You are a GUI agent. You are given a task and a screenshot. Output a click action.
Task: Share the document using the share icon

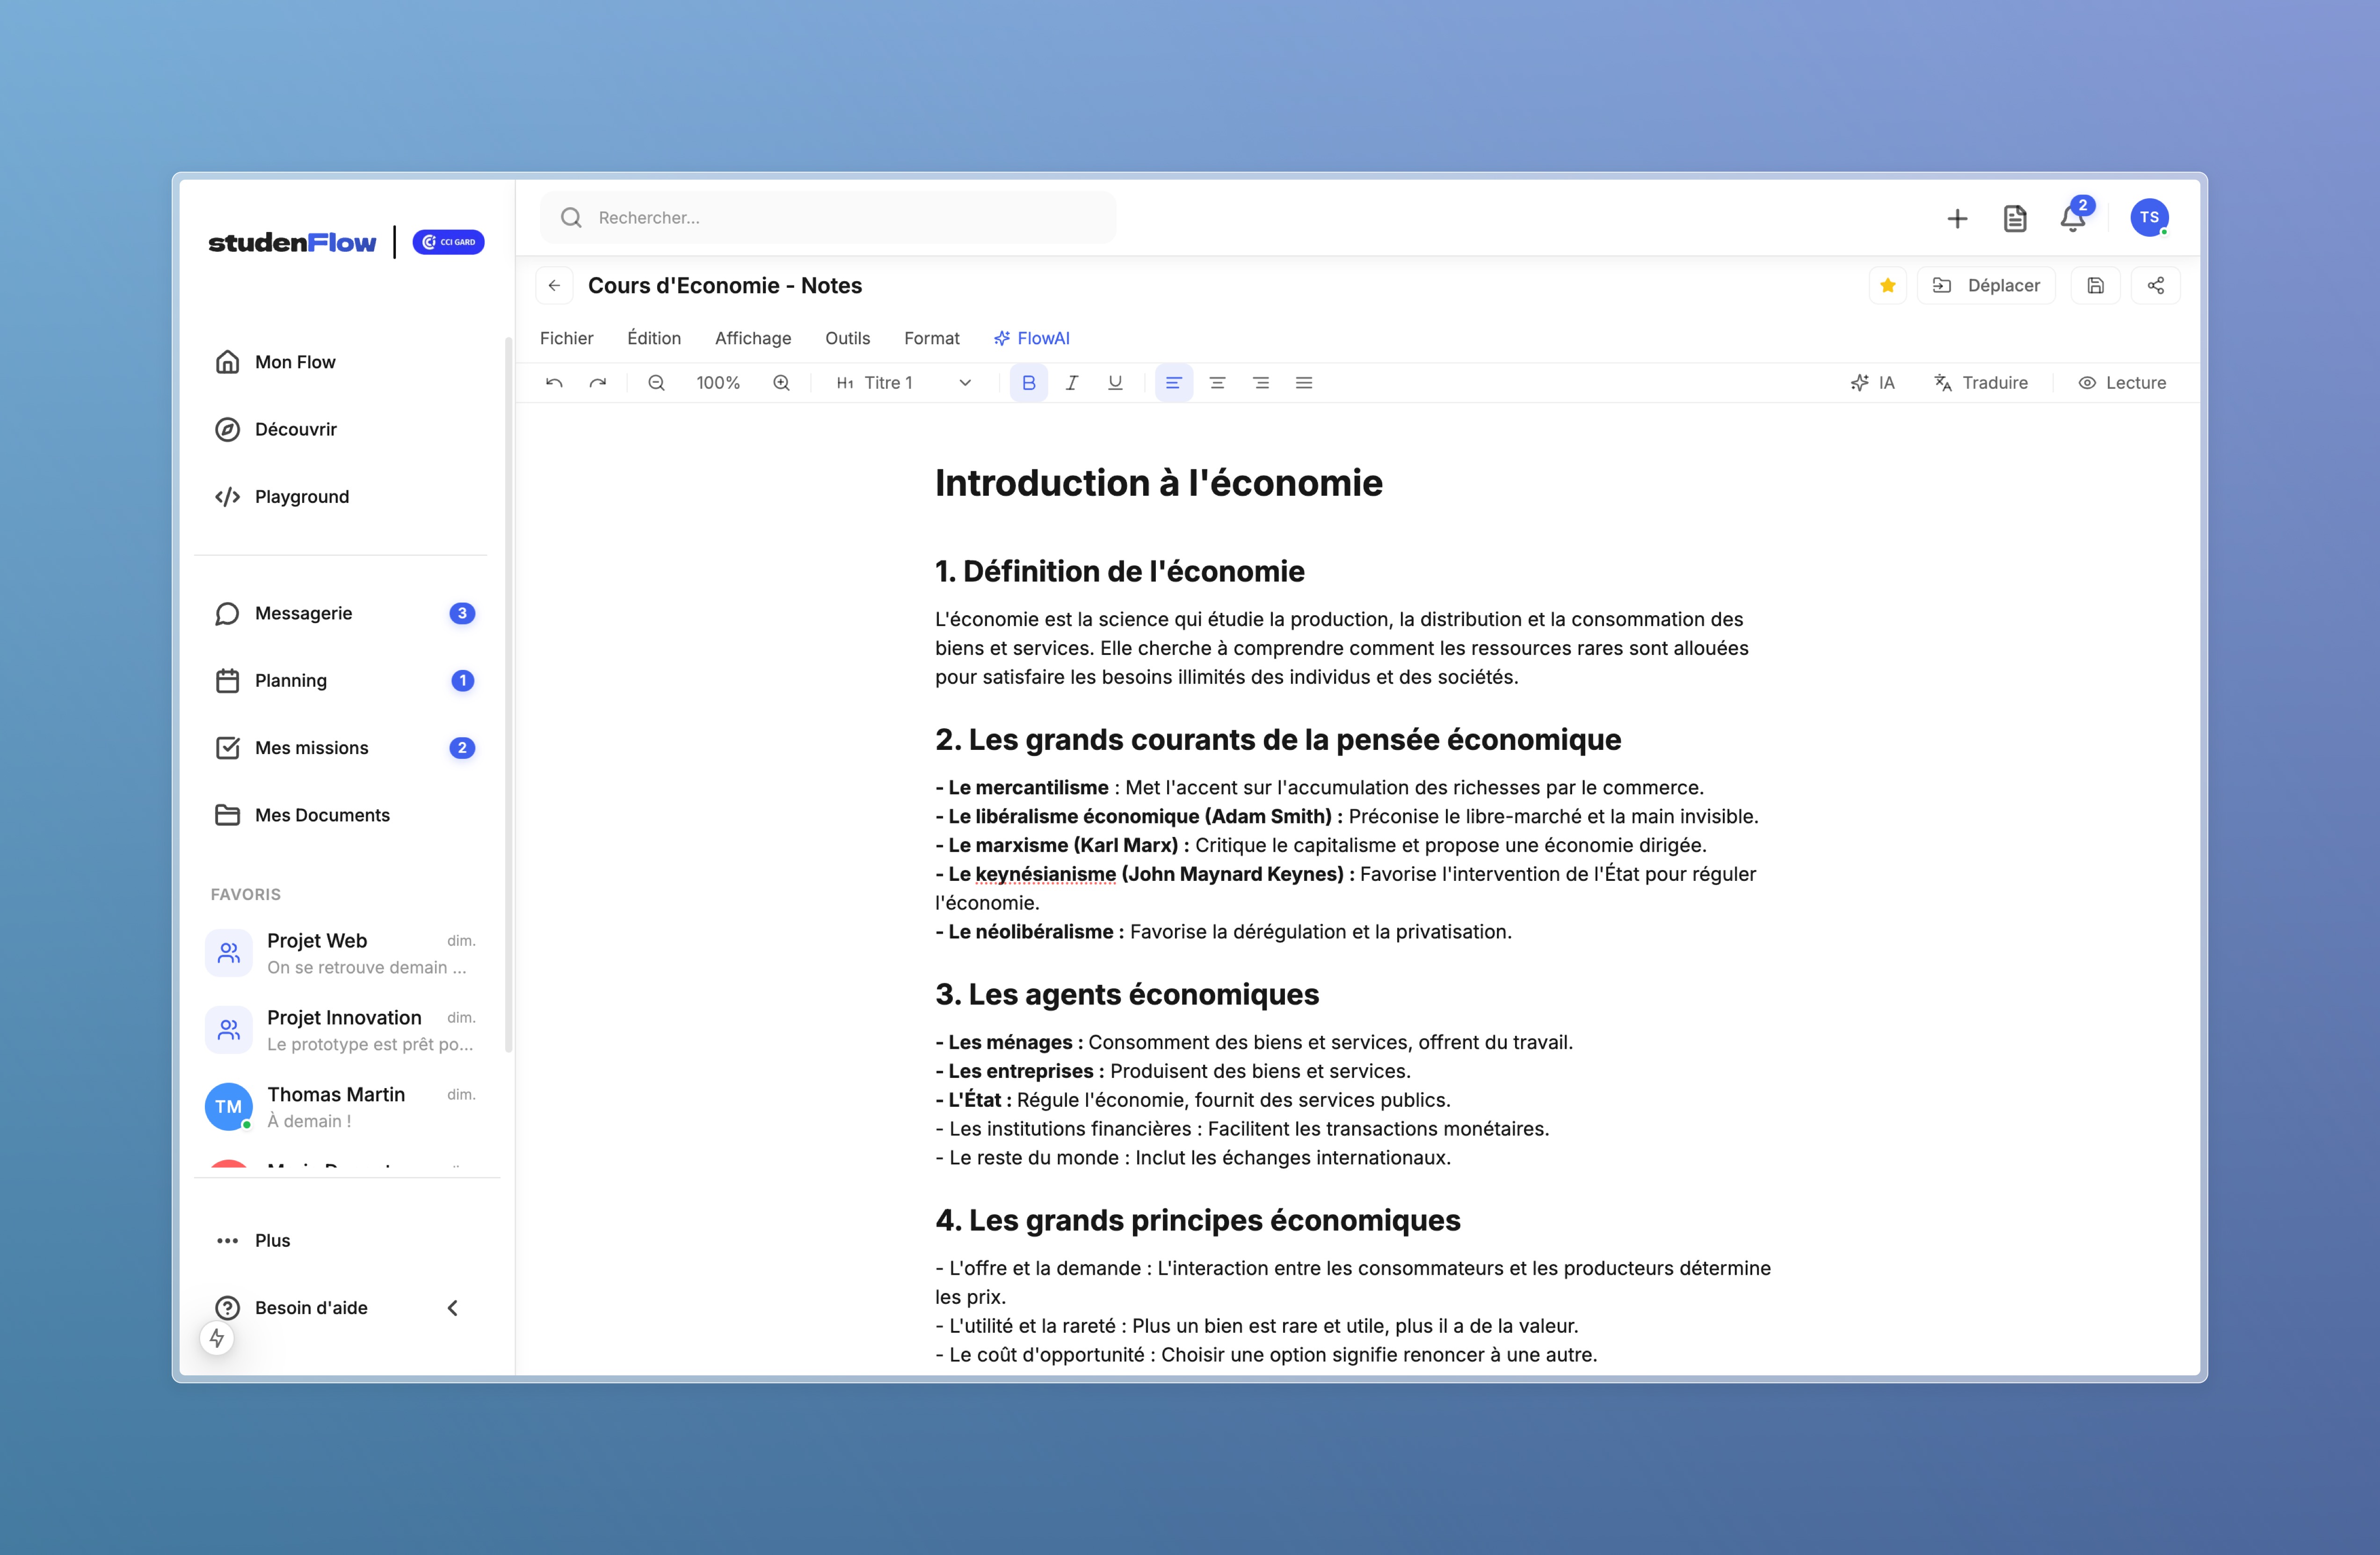tap(2156, 285)
